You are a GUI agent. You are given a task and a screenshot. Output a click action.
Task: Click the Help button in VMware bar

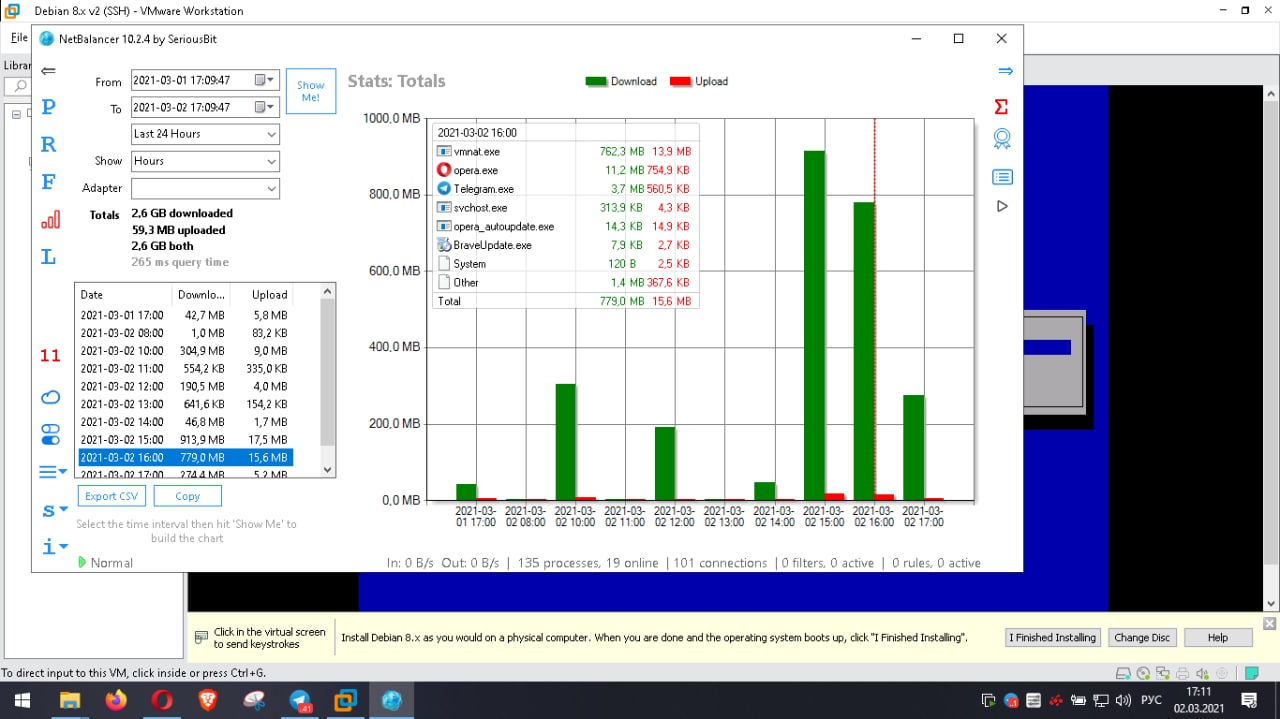tap(1217, 637)
